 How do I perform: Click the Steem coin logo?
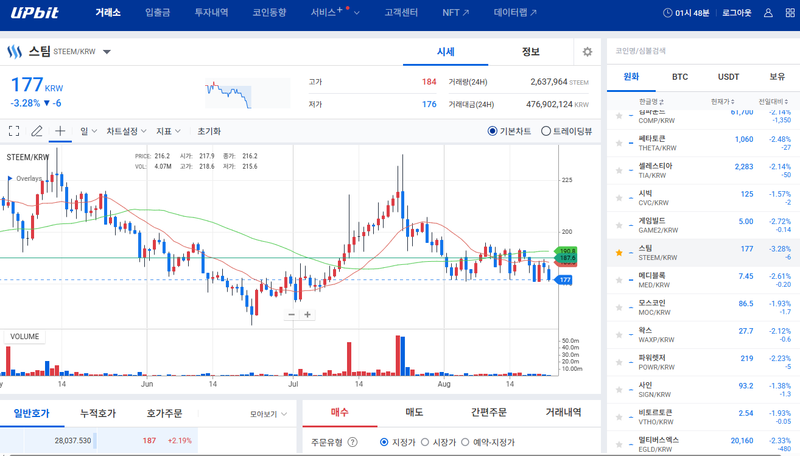click(x=14, y=52)
